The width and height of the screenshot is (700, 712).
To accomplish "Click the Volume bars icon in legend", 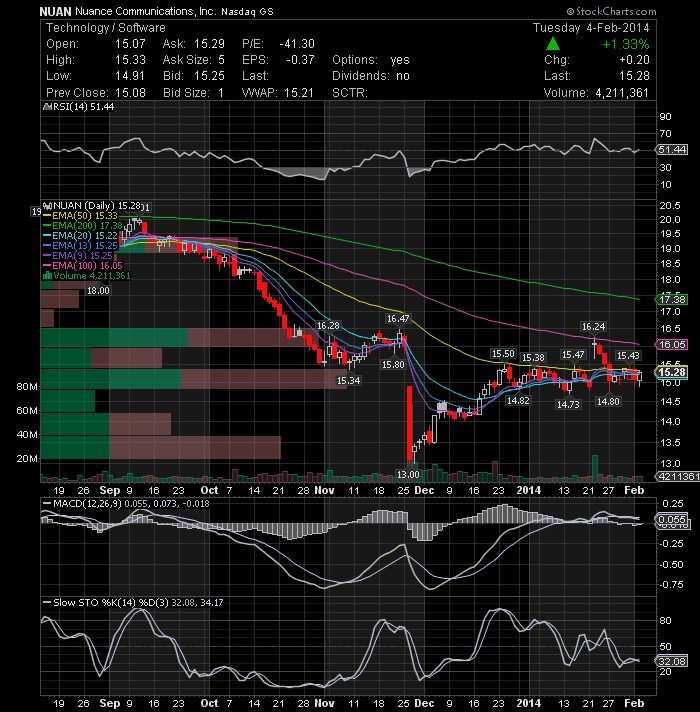I will pyautogui.click(x=47, y=276).
